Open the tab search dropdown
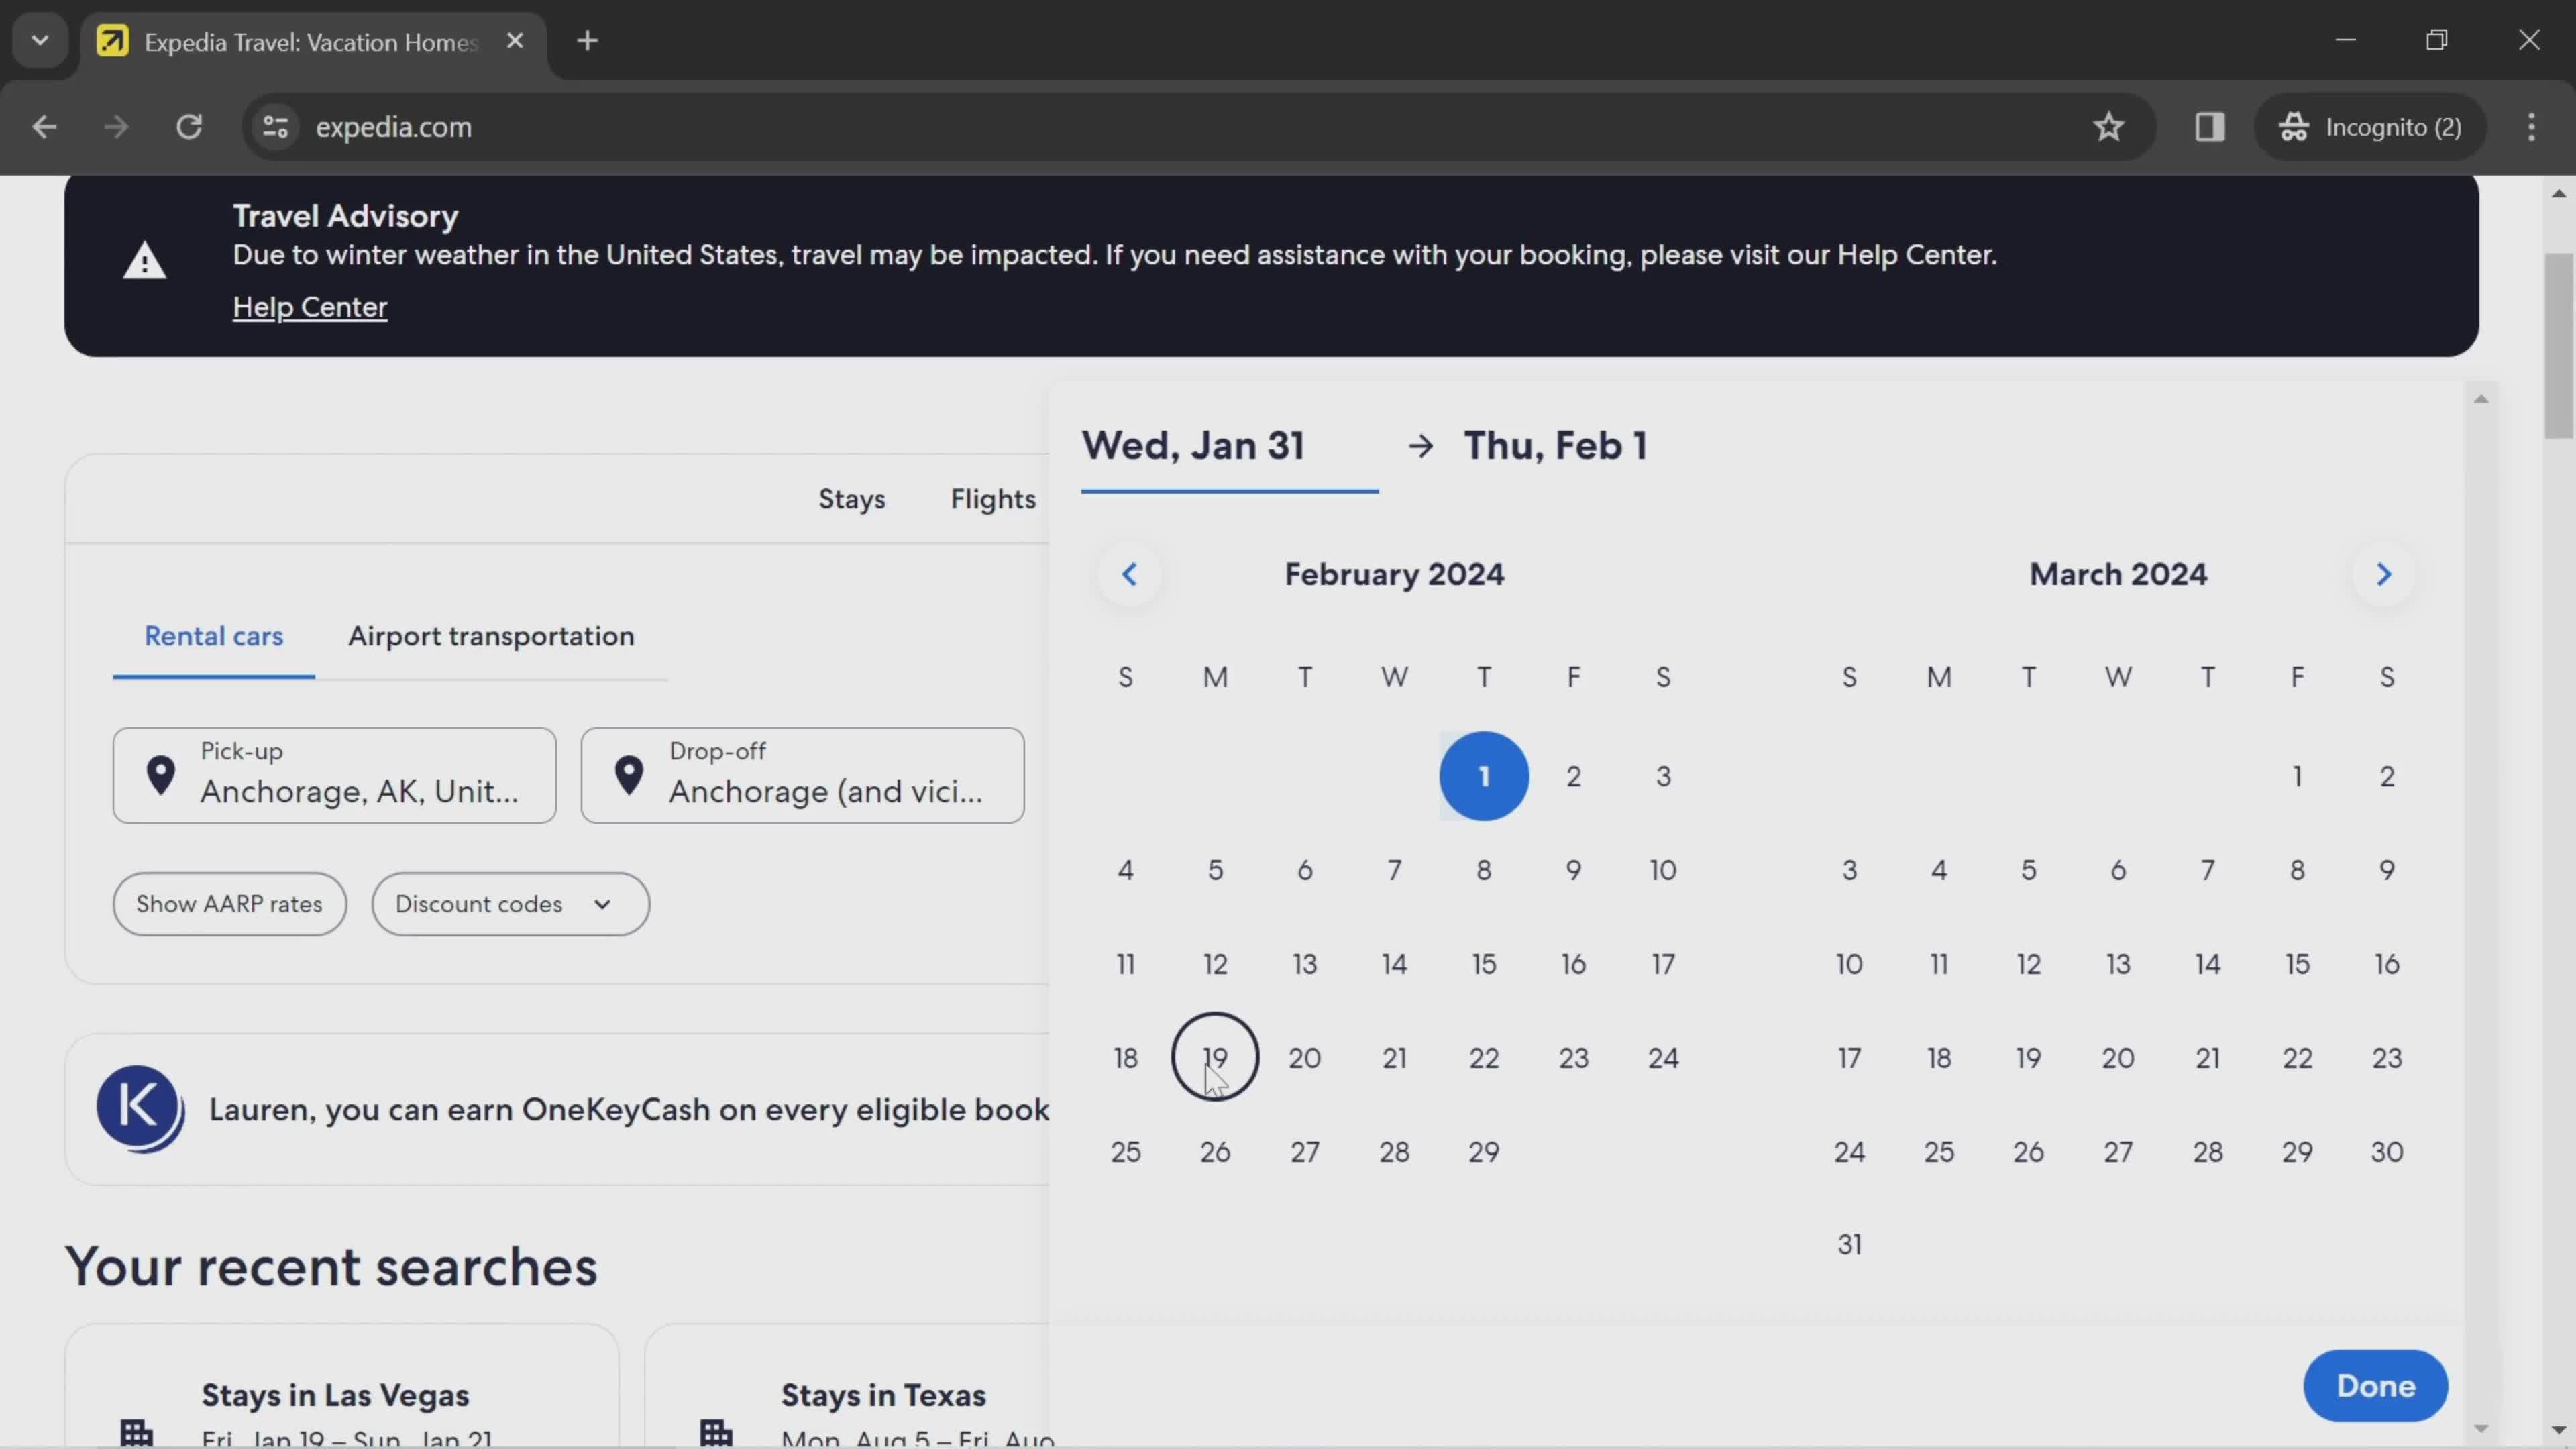Viewport: 2576px width, 1449px height. 40,41
